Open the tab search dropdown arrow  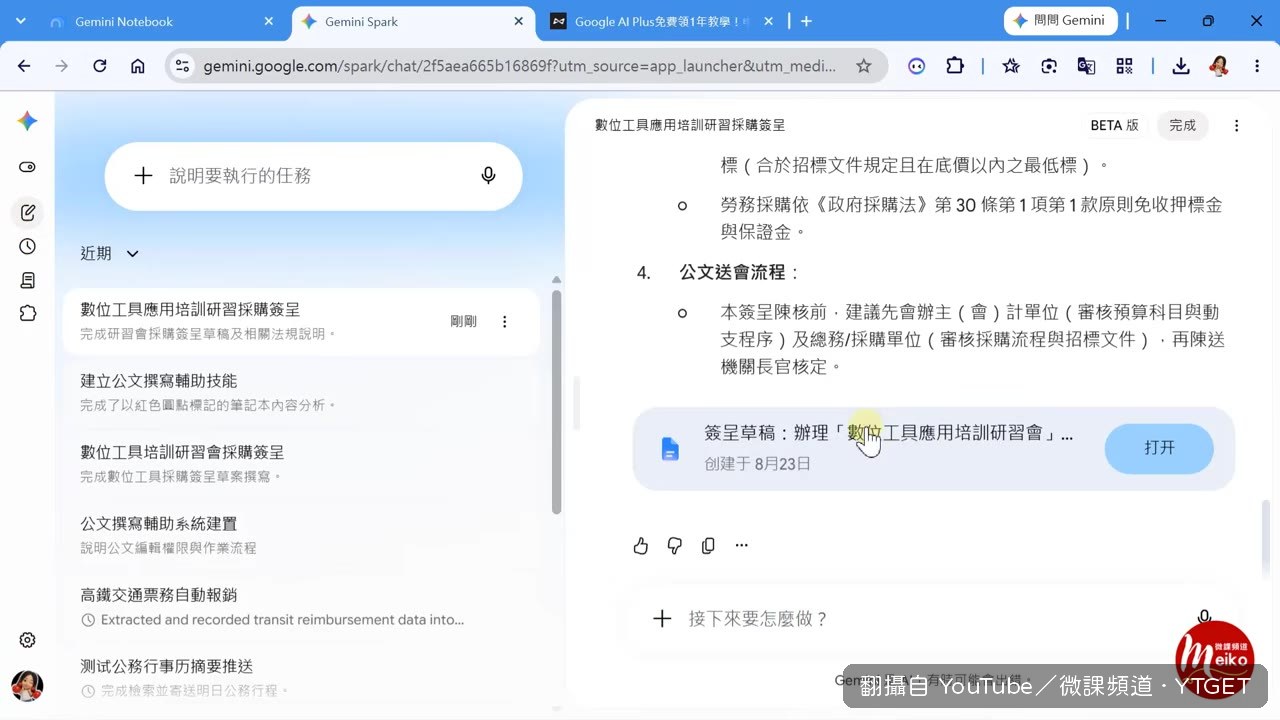pyautogui.click(x=21, y=21)
